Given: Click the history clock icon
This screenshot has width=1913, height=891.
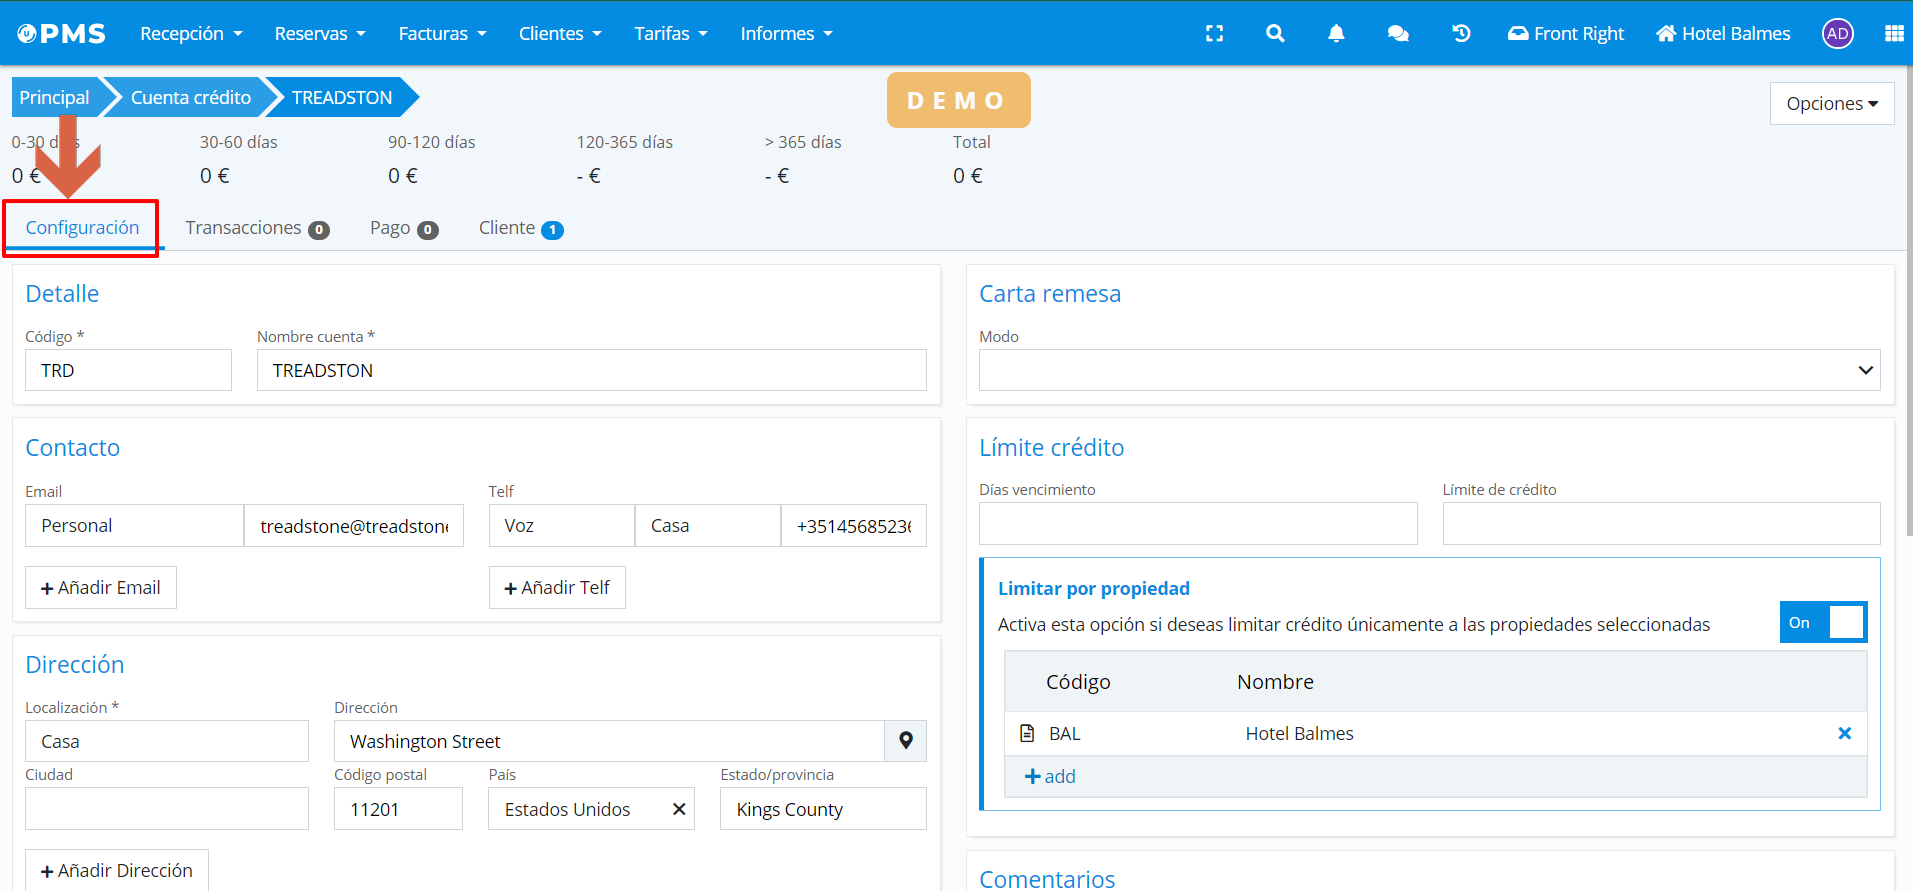Looking at the screenshot, I should tap(1461, 33).
